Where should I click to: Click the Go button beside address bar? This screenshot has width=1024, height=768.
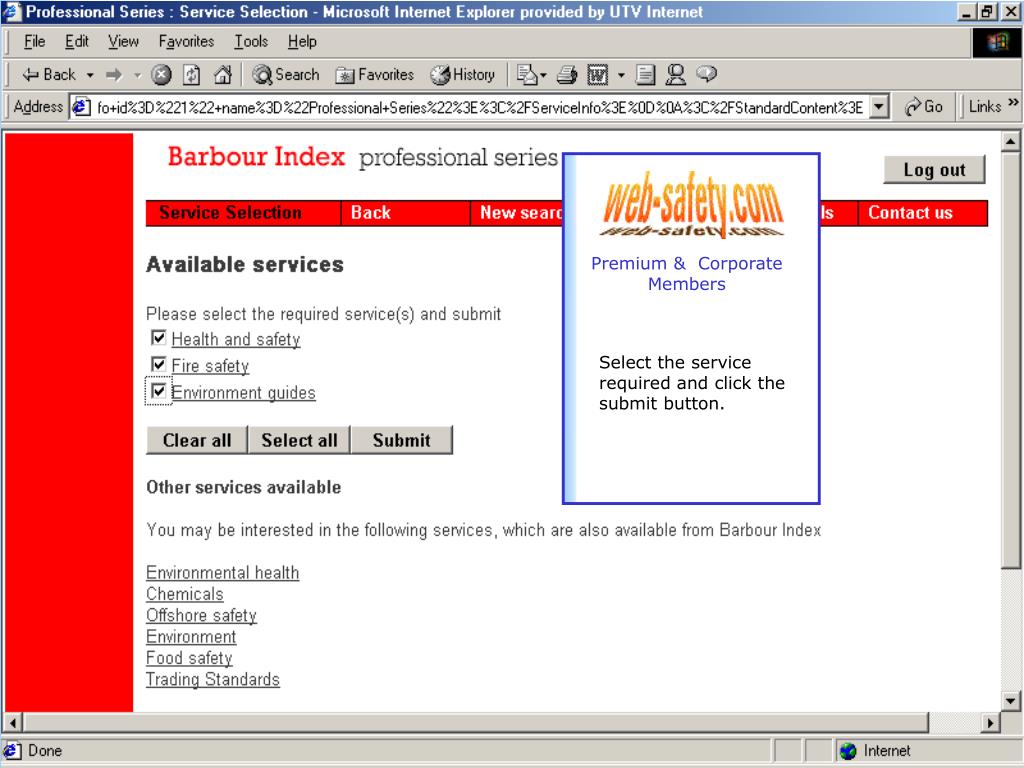pos(923,106)
